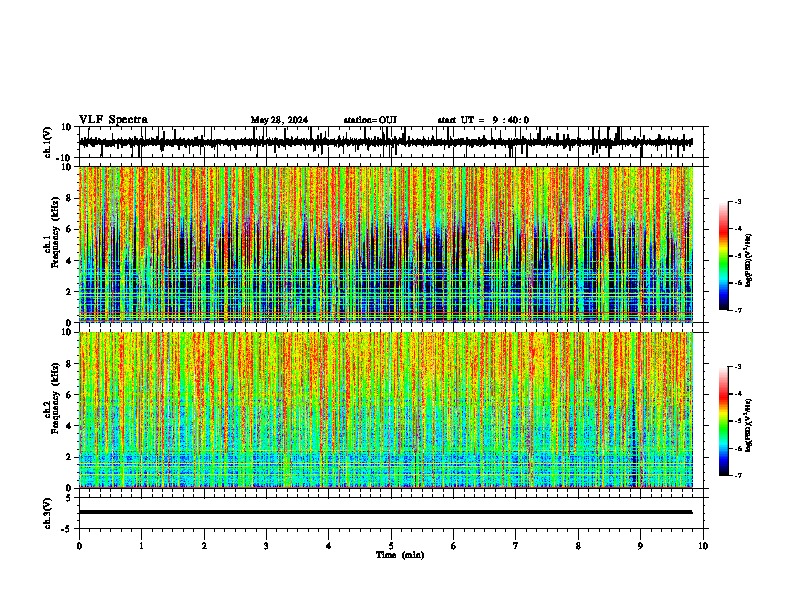
Task: Click the "Time (min)" axis label
Action: coord(400,555)
